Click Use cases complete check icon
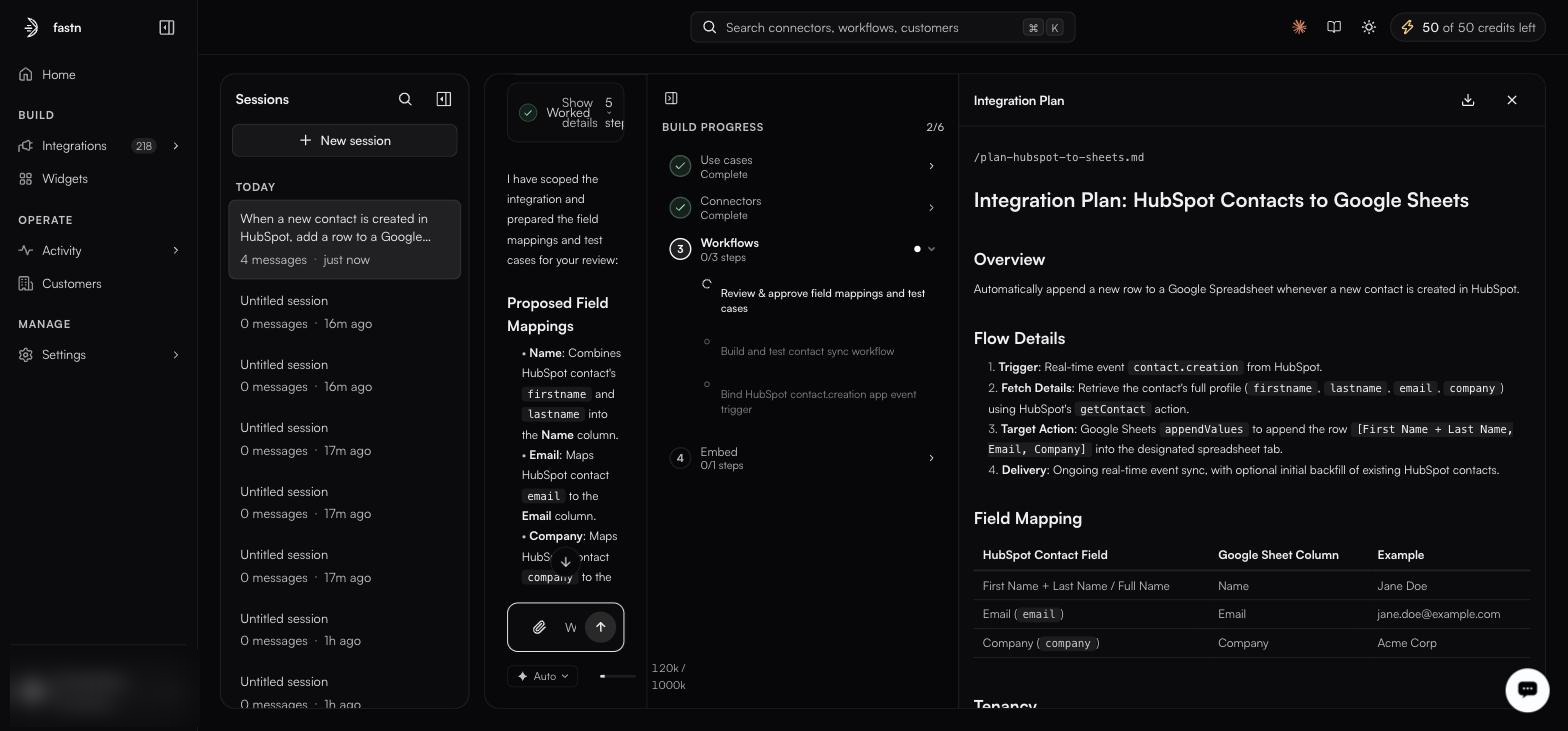The height and width of the screenshot is (731, 1568). (680, 166)
